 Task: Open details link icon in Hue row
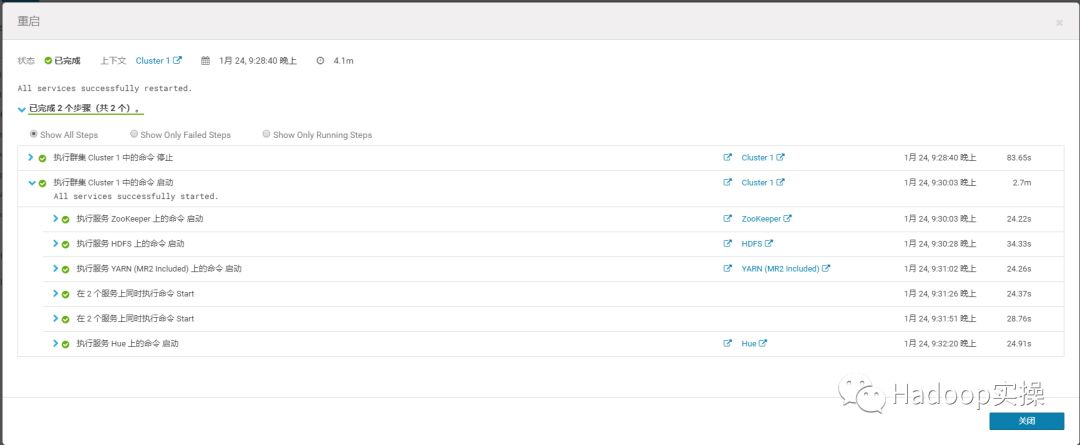[x=727, y=343]
